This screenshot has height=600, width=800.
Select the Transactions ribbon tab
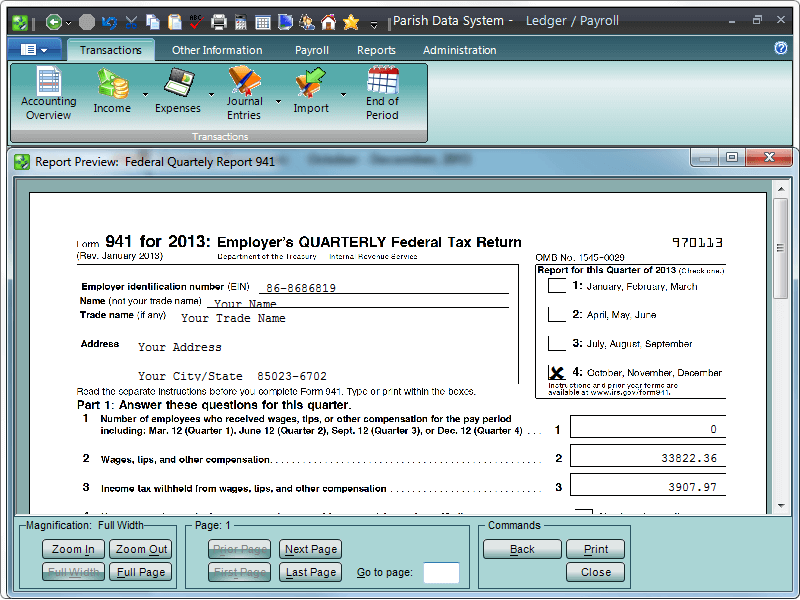[x=111, y=50]
